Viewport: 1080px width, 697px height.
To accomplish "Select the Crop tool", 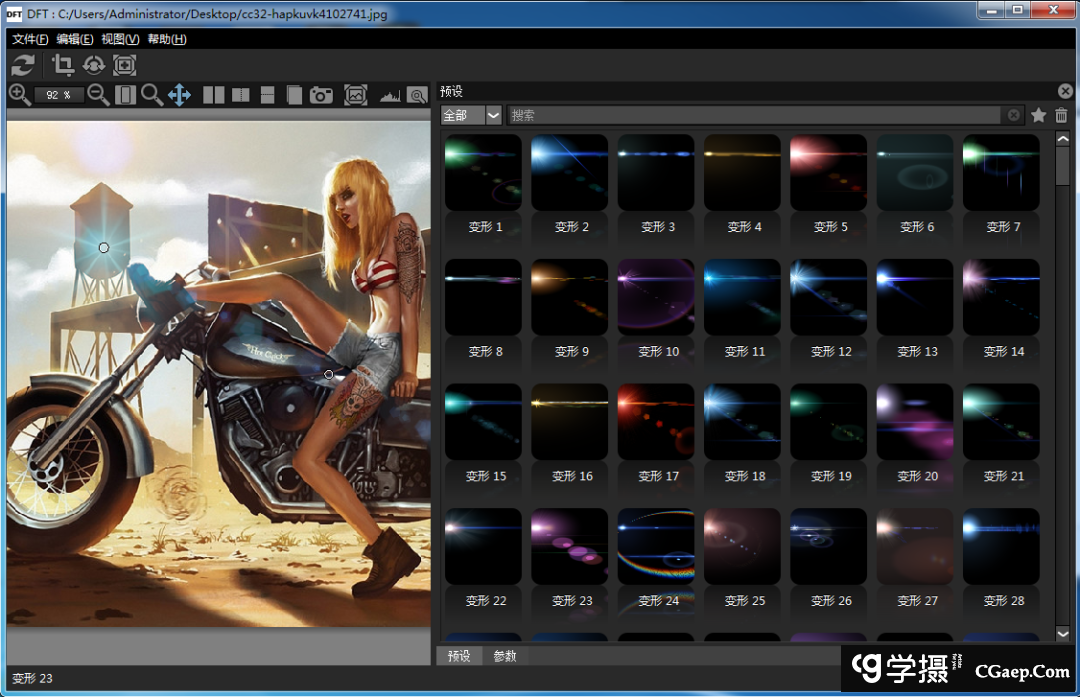I will pyautogui.click(x=63, y=66).
